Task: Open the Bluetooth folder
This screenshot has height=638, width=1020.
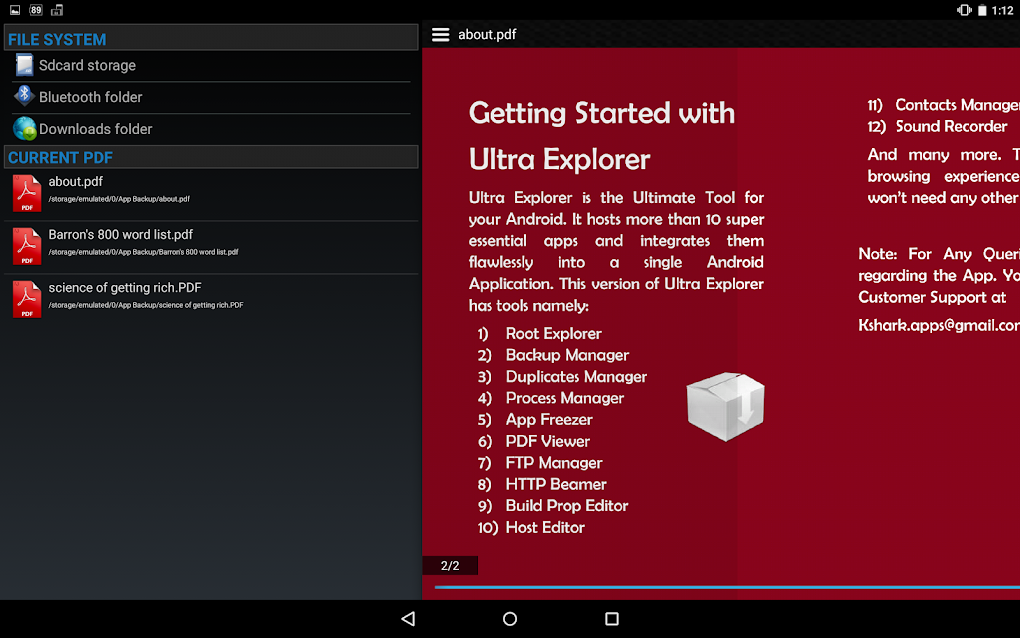Action: coord(211,98)
